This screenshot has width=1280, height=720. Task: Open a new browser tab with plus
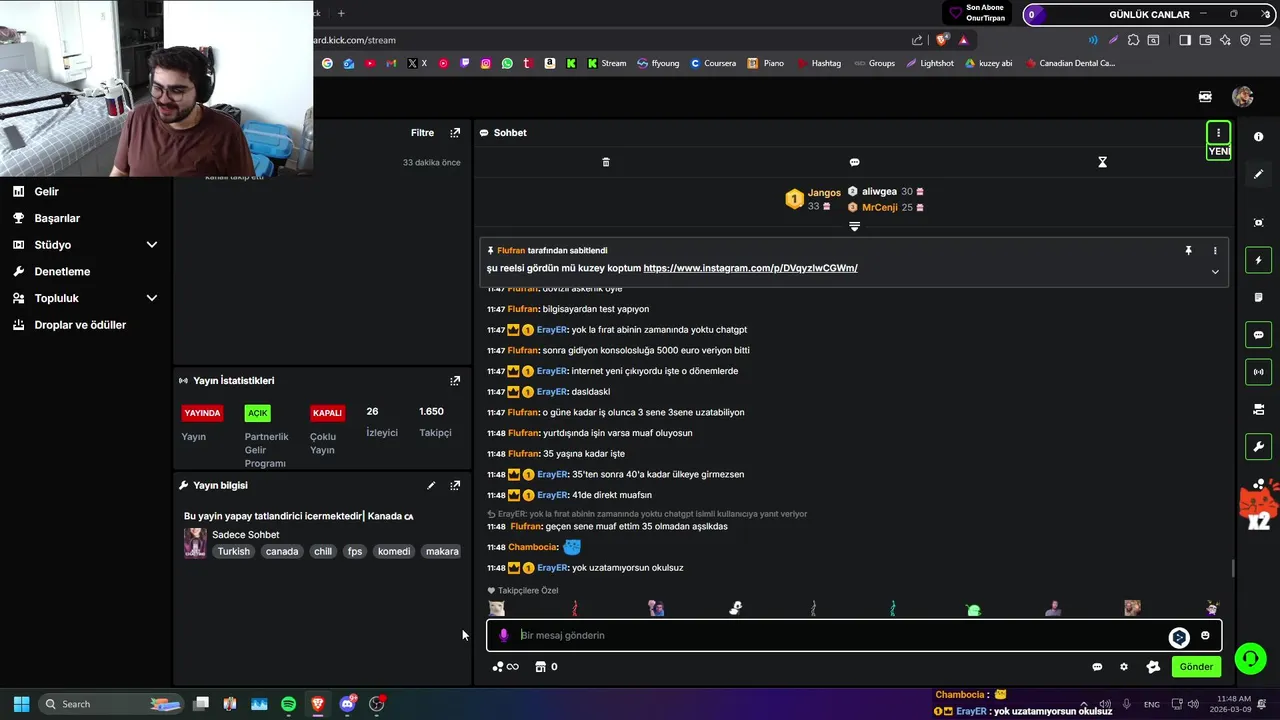point(341,13)
